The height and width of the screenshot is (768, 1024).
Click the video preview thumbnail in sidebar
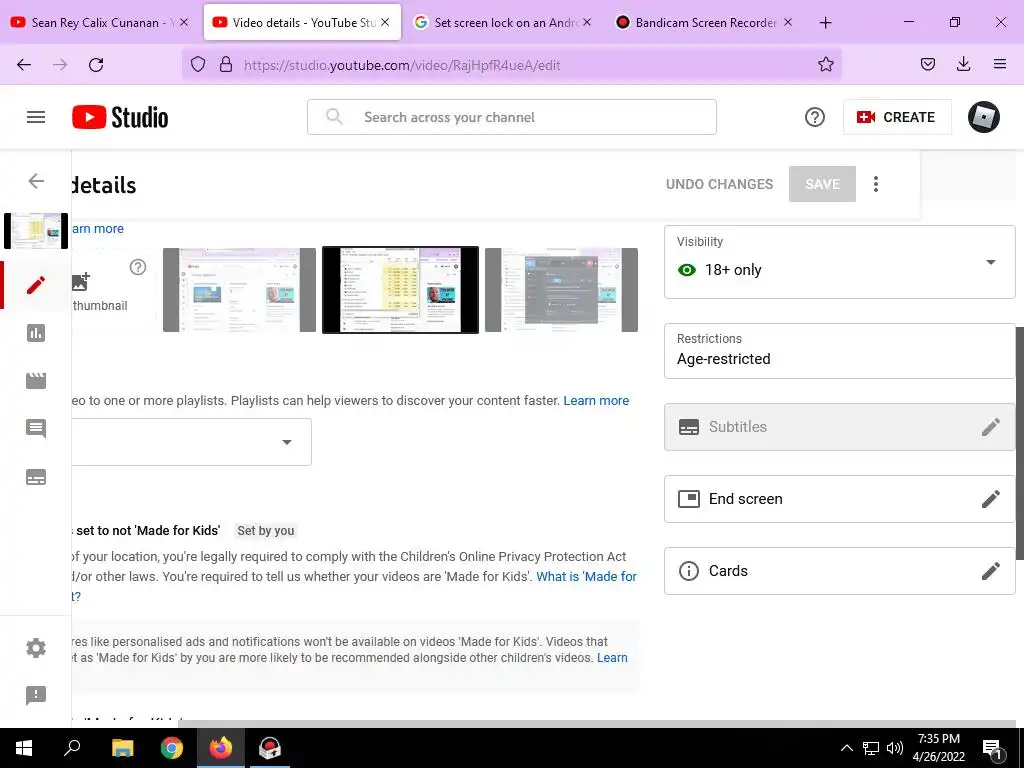pos(36,231)
